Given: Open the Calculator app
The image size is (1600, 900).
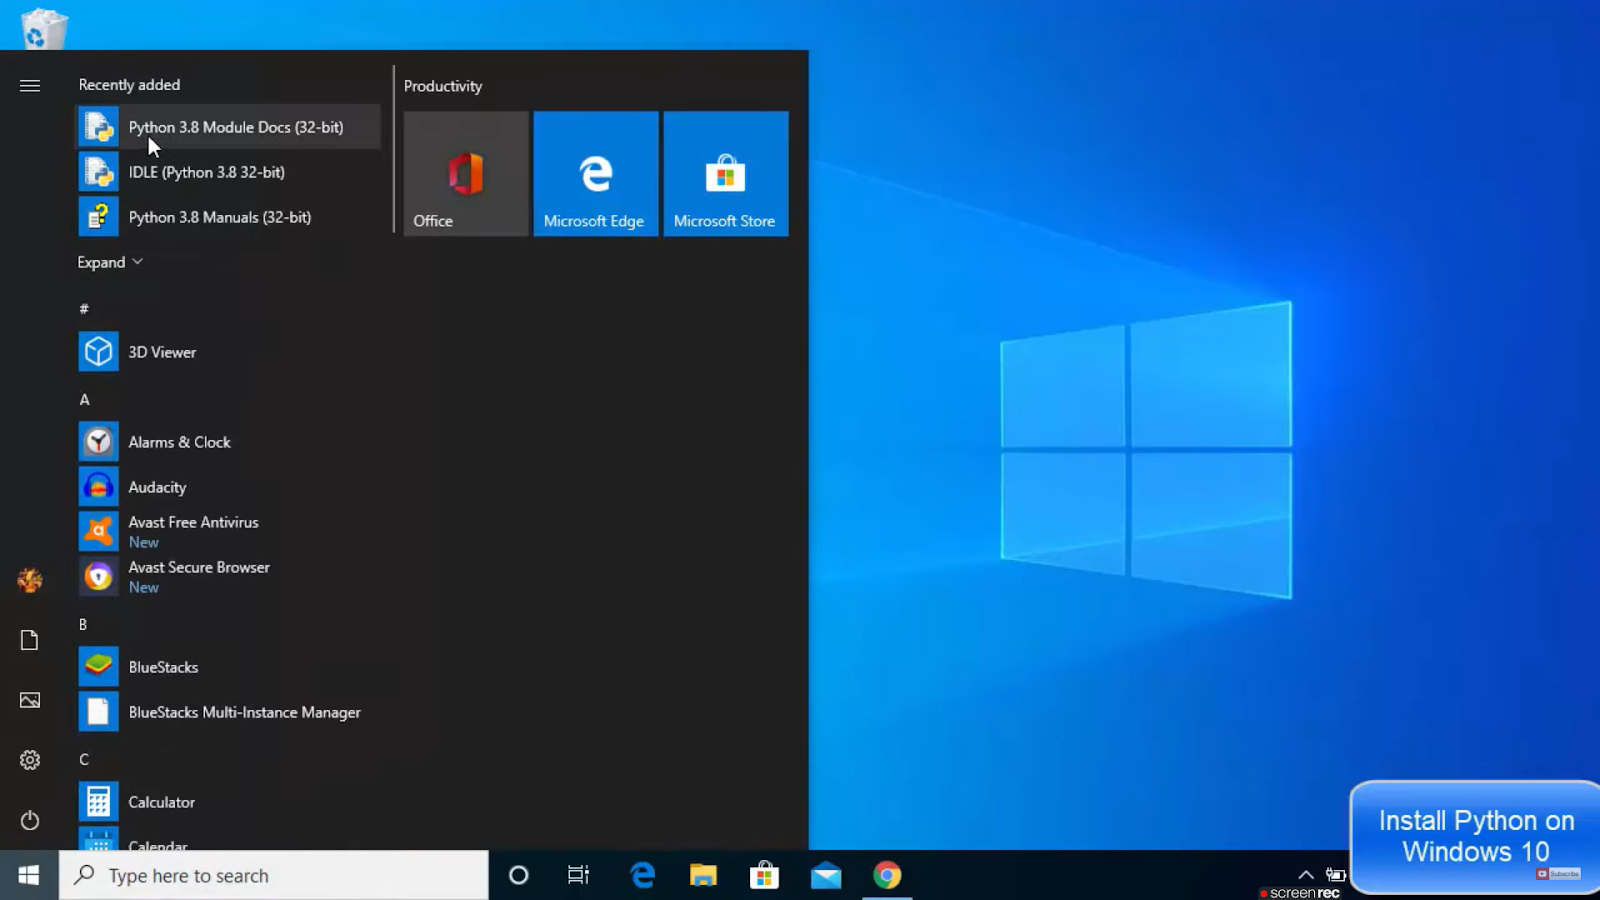Looking at the screenshot, I should pyautogui.click(x=228, y=802).
